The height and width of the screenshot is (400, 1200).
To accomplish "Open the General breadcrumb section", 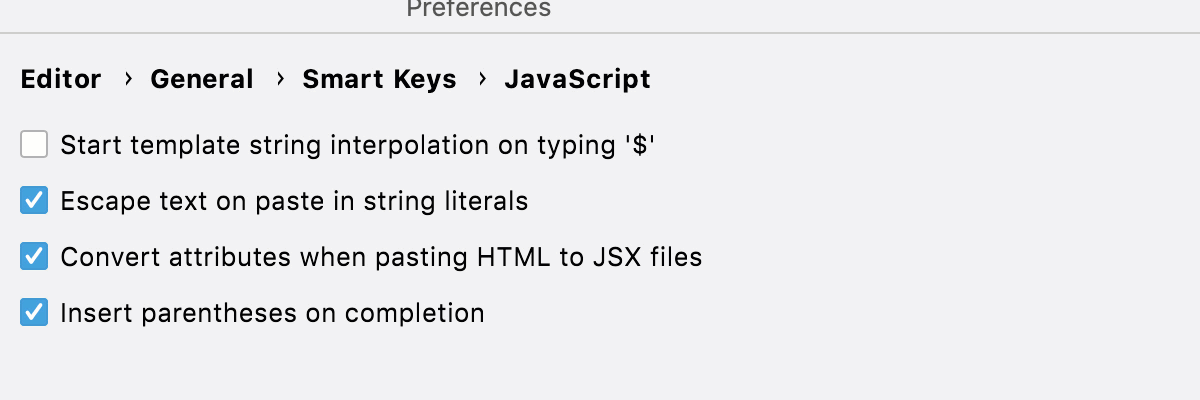I will point(202,79).
